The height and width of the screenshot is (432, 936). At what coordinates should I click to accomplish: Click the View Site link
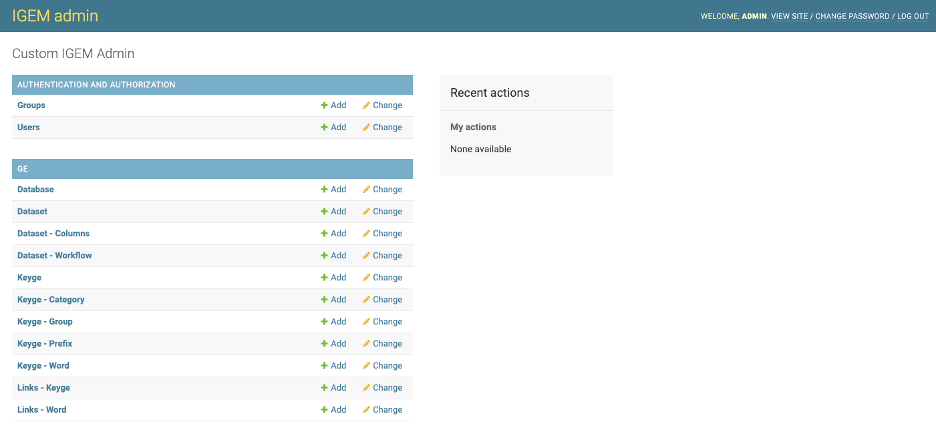789,16
